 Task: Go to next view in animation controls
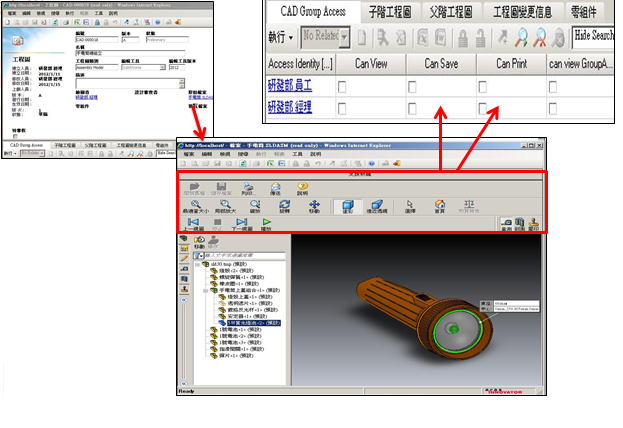pos(242,224)
